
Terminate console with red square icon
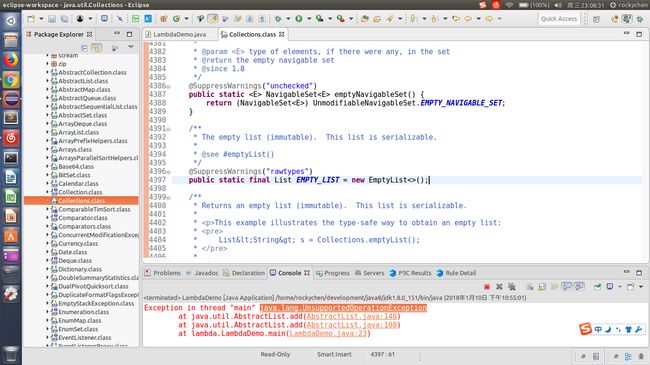[487, 287]
